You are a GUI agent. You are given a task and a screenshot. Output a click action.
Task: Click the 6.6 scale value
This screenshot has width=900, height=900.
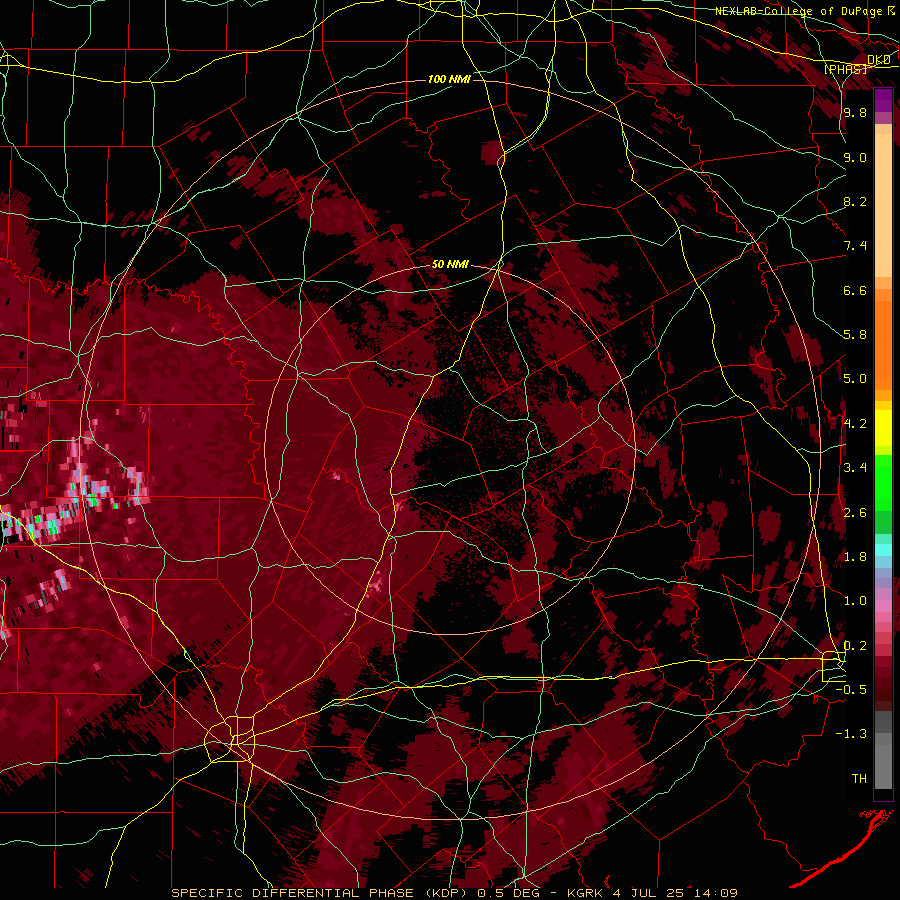point(855,290)
